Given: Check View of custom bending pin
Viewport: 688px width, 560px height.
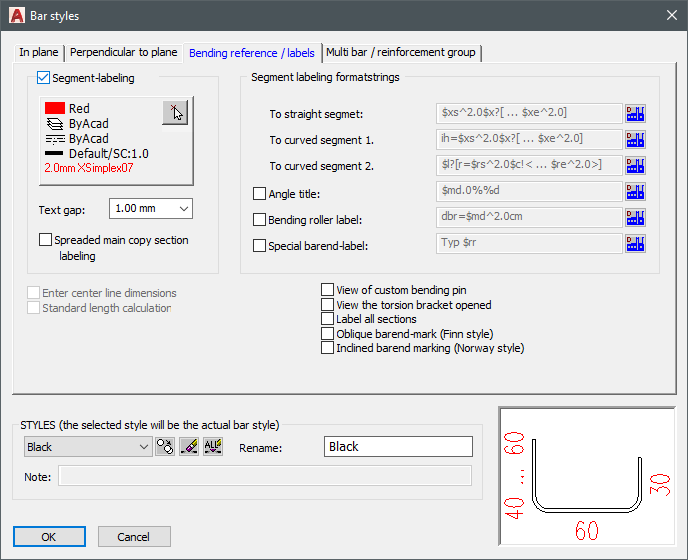Looking at the screenshot, I should pos(327,290).
